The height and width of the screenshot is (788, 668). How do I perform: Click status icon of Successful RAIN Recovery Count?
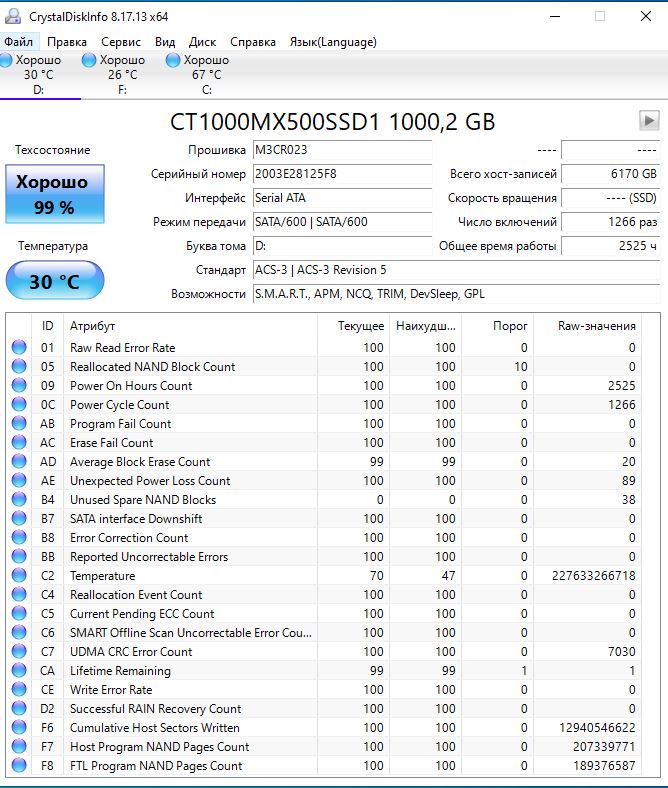[19, 708]
